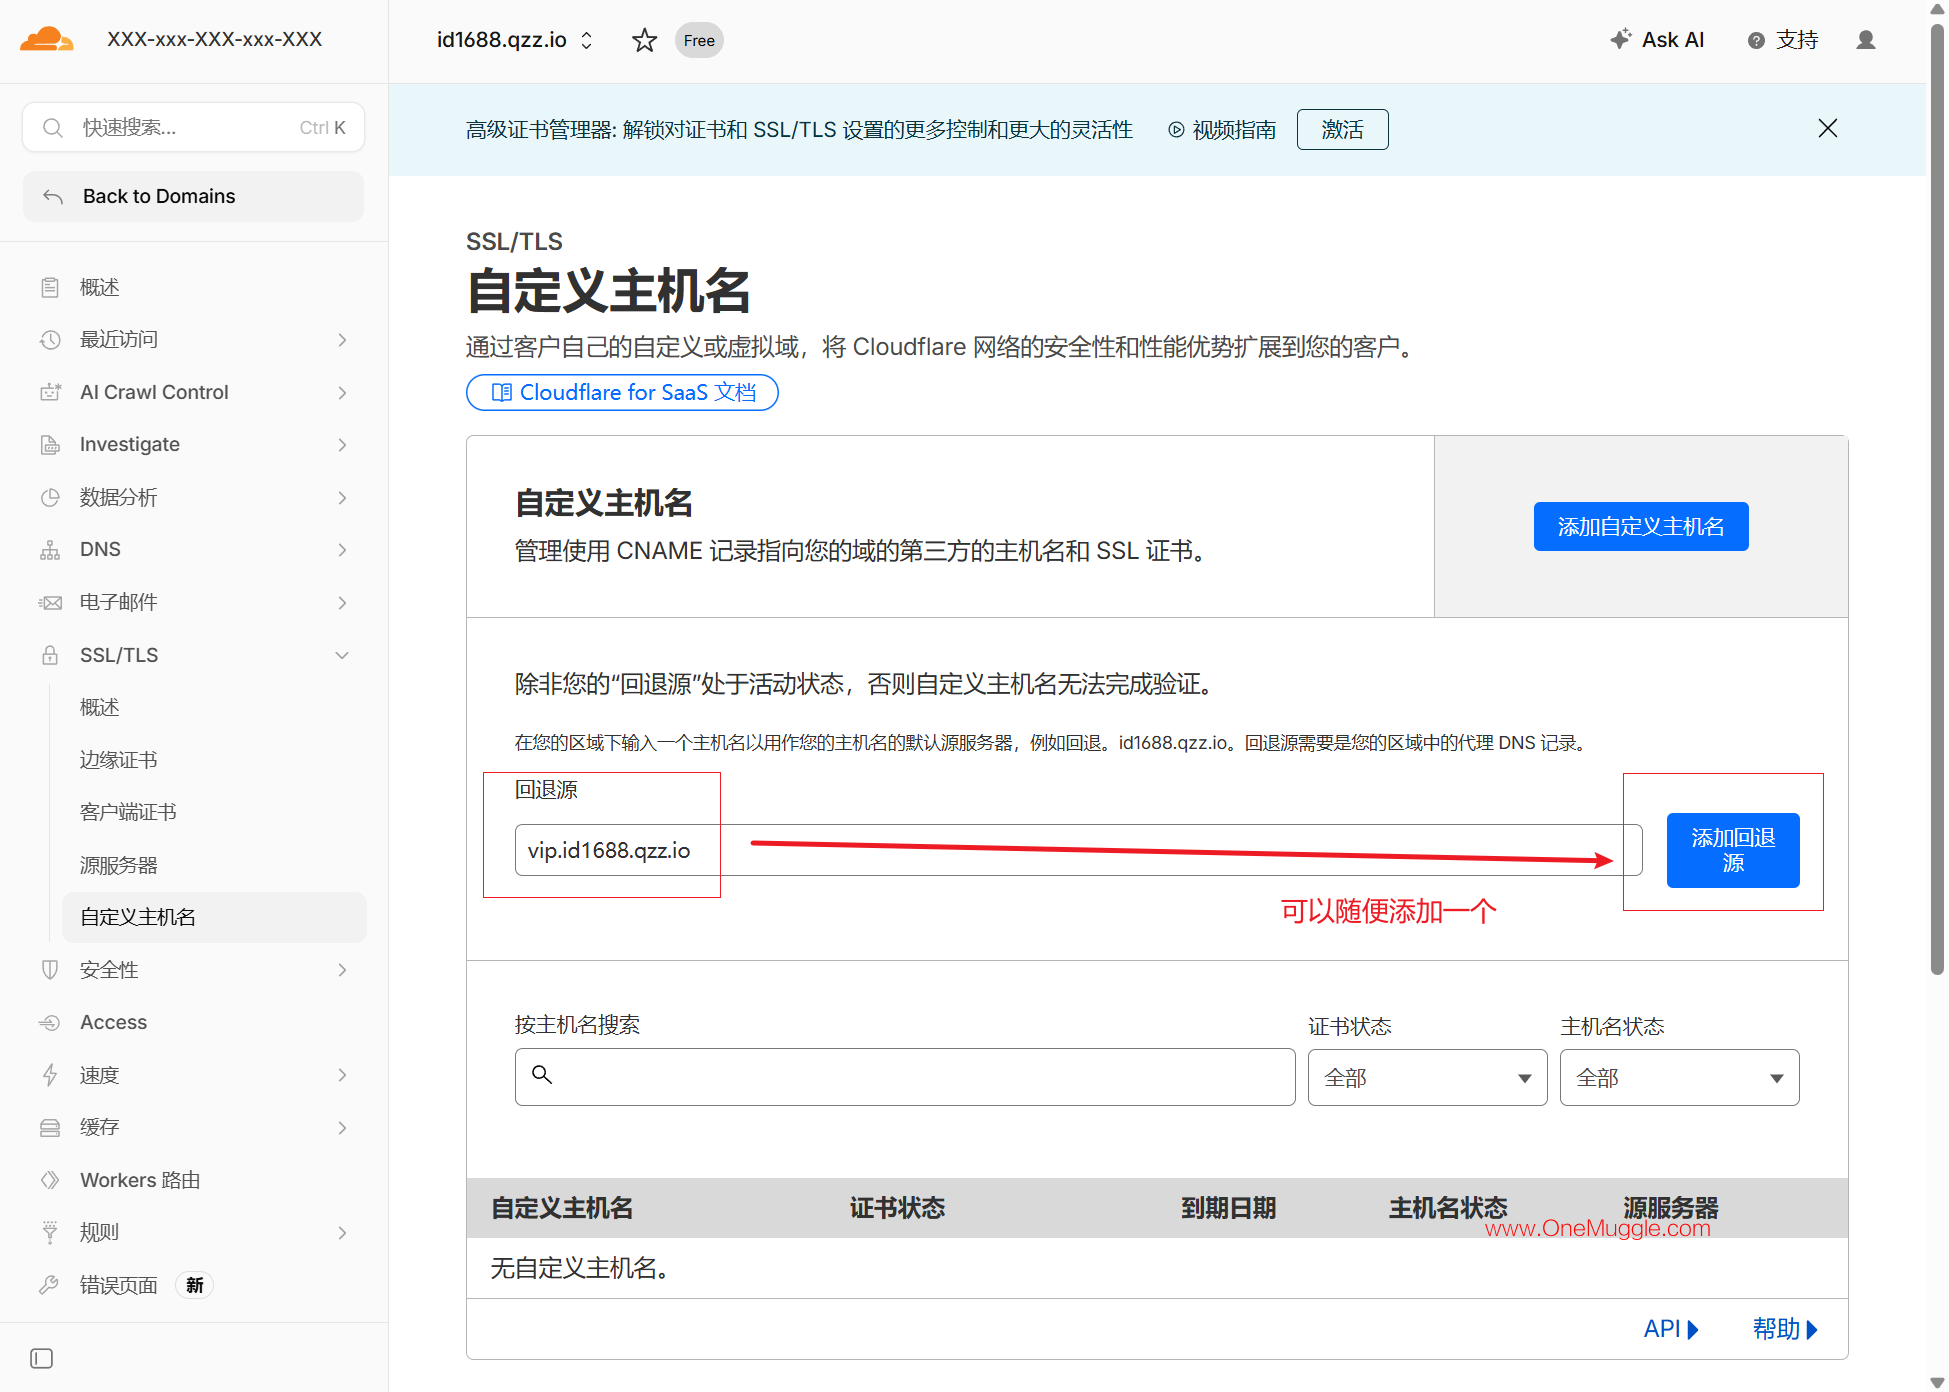This screenshot has height=1392, width=1949.
Task: Click the DNS network icon
Action: click(50, 550)
